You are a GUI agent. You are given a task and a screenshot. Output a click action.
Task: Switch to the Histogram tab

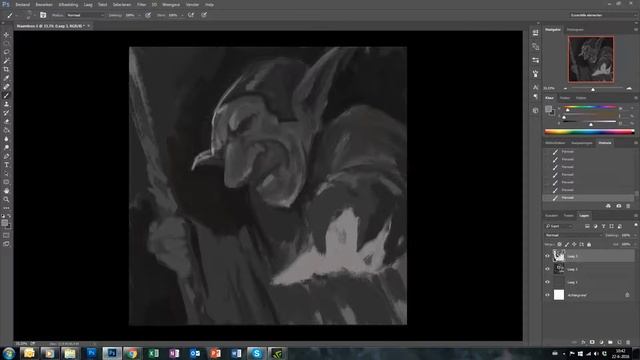(x=575, y=29)
